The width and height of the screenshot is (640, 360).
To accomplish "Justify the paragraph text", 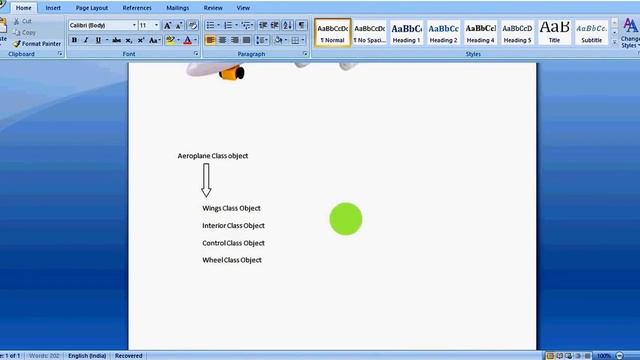I will pos(247,40).
